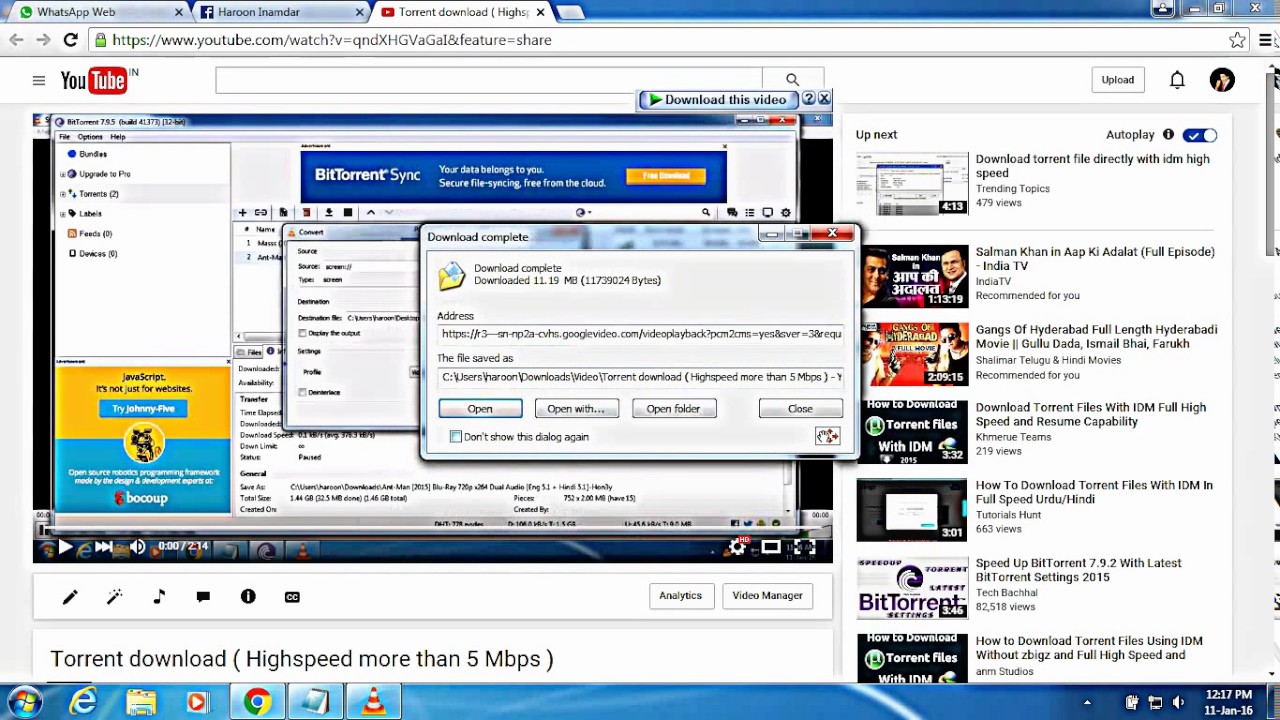Open the player settings gear
Viewport: 1280px width, 720px height.
(738, 547)
